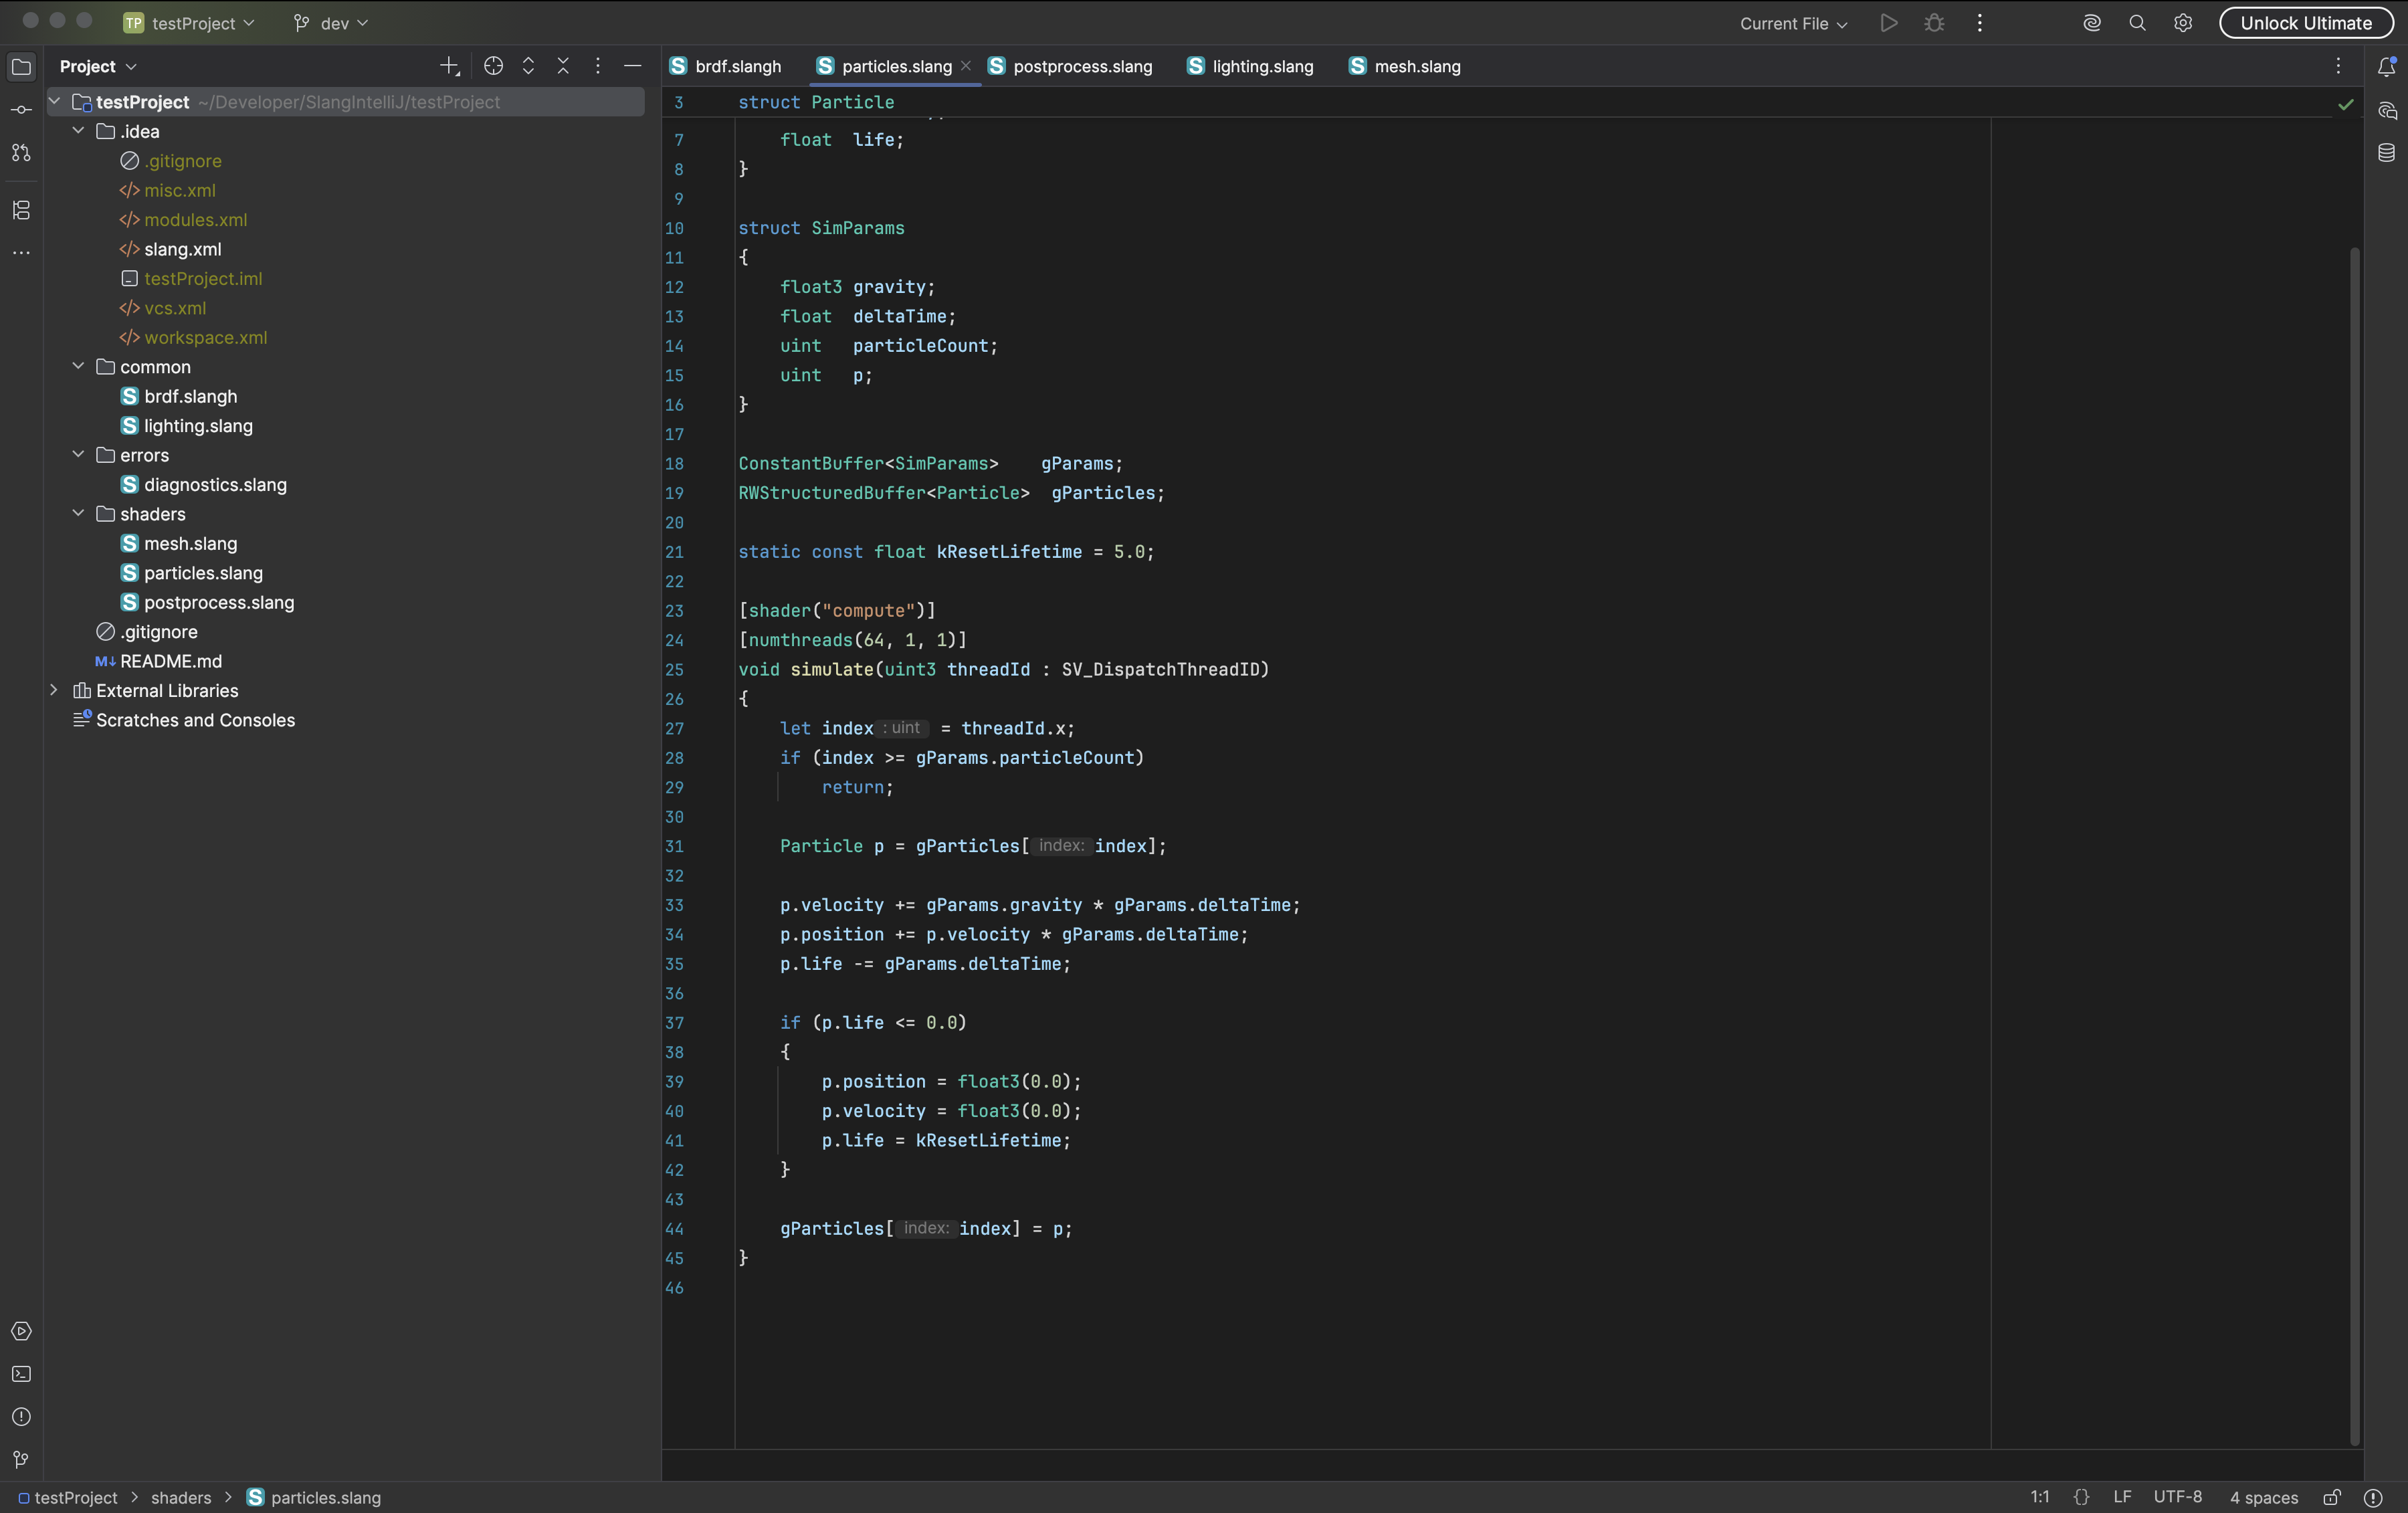
Task: Open diagnostics.slang in project tree
Action: click(x=215, y=484)
